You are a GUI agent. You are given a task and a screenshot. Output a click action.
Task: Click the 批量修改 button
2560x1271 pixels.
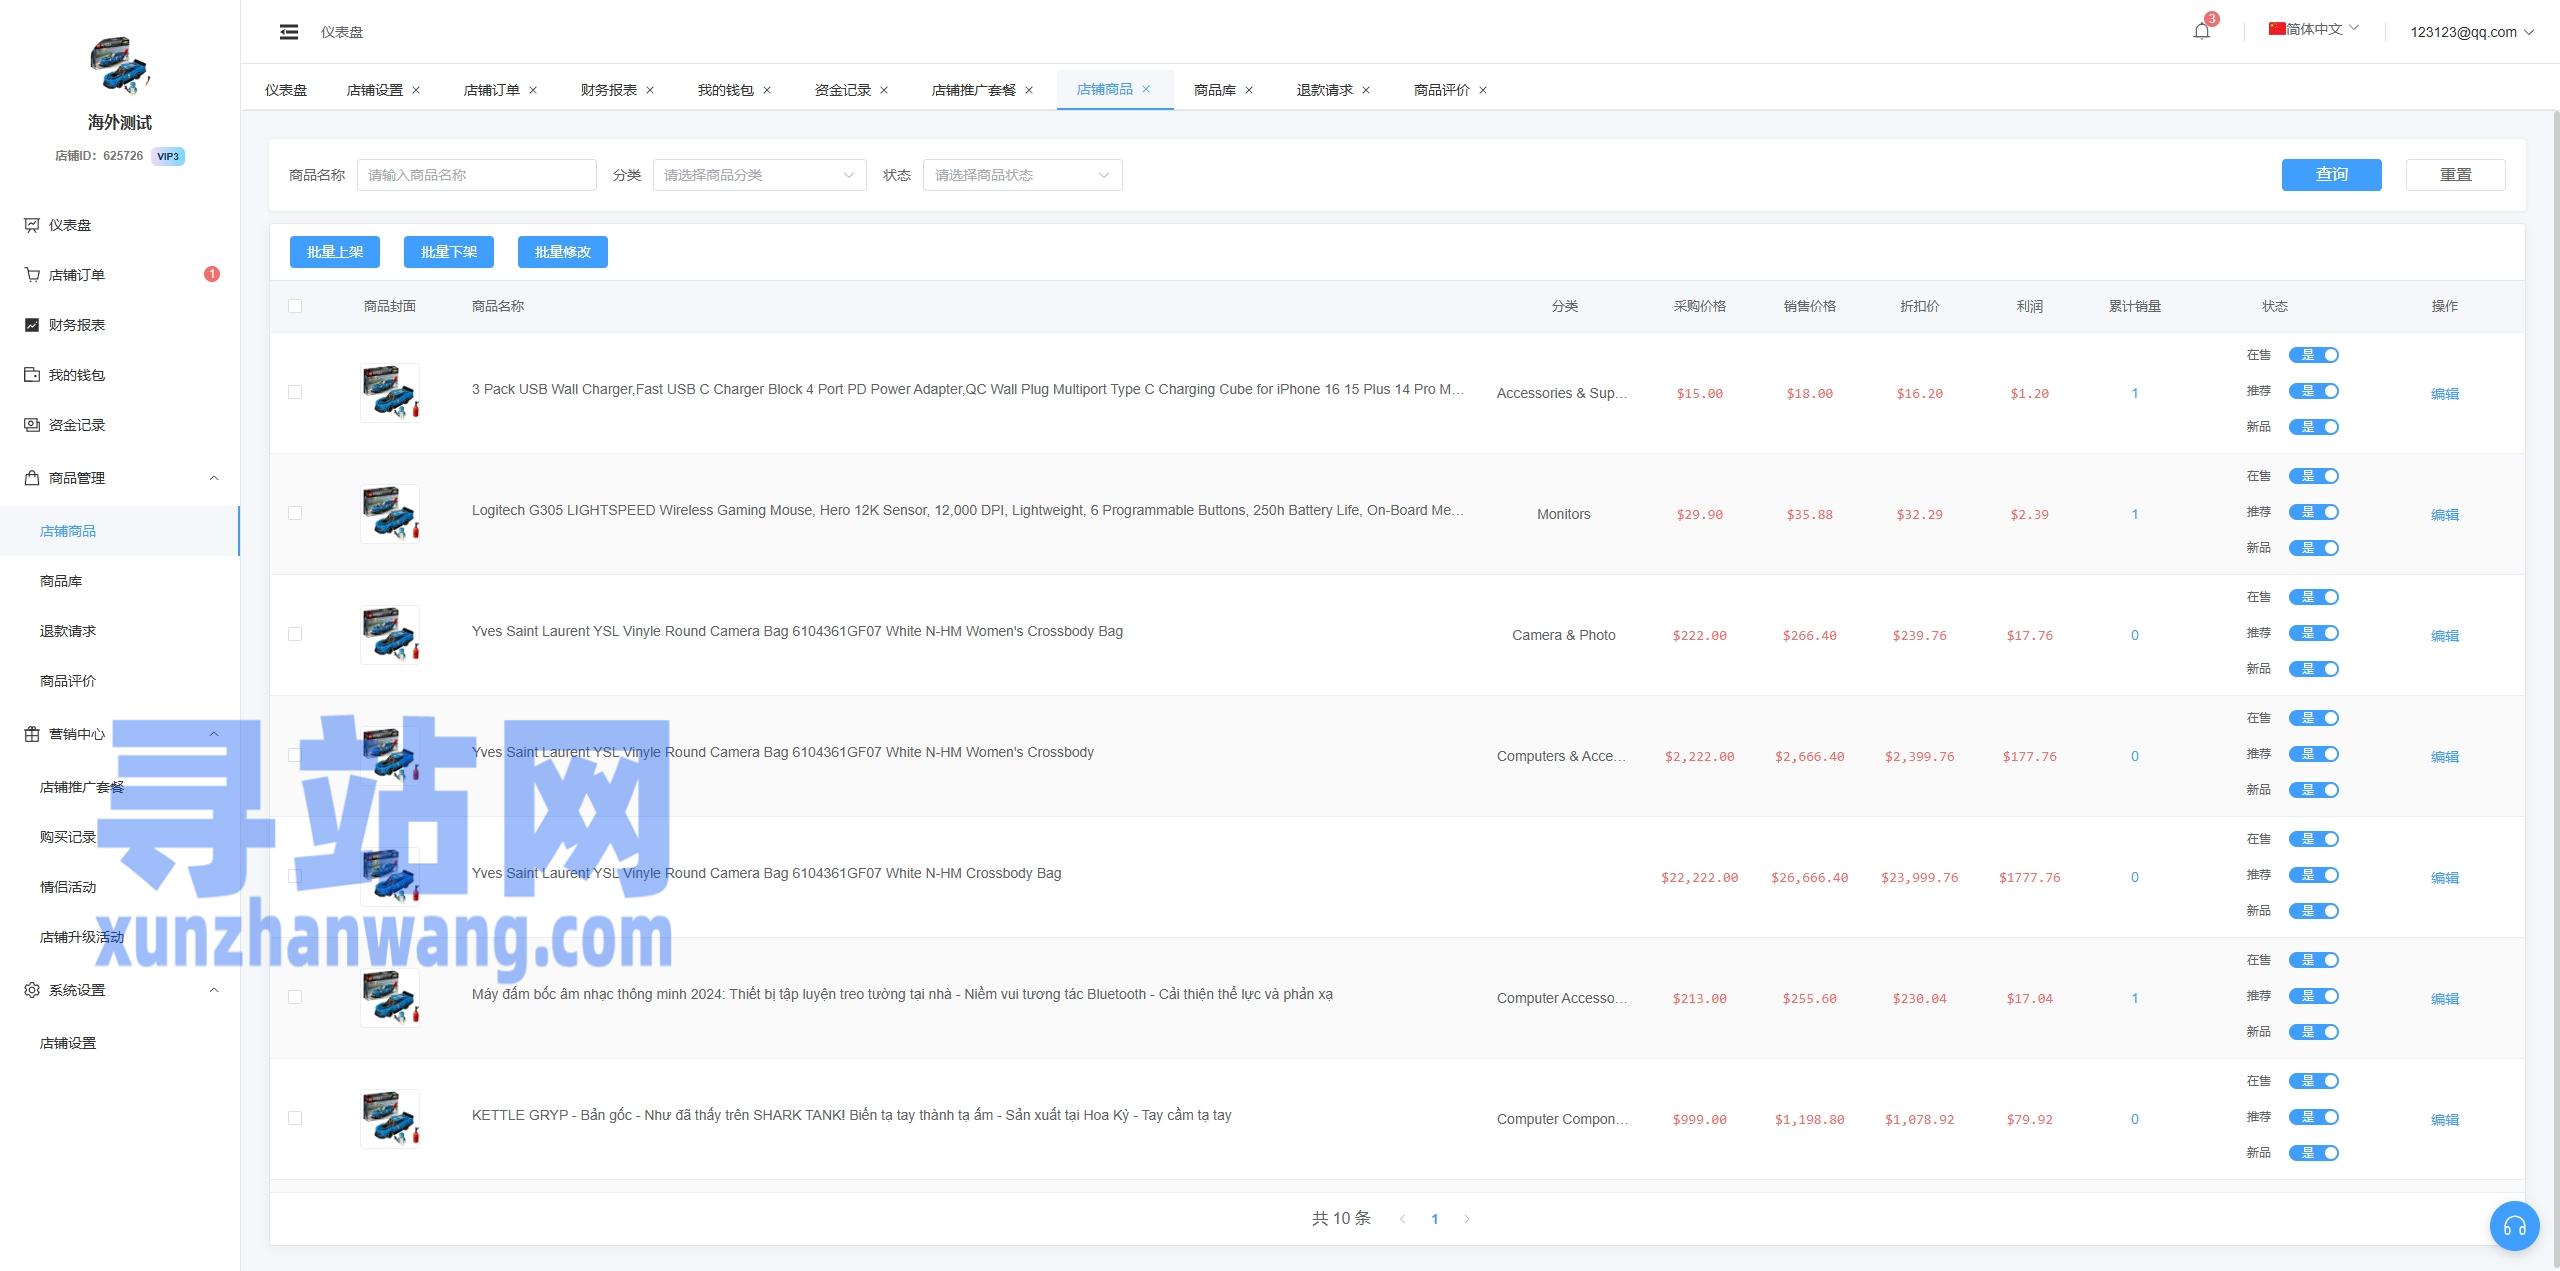tap(563, 252)
